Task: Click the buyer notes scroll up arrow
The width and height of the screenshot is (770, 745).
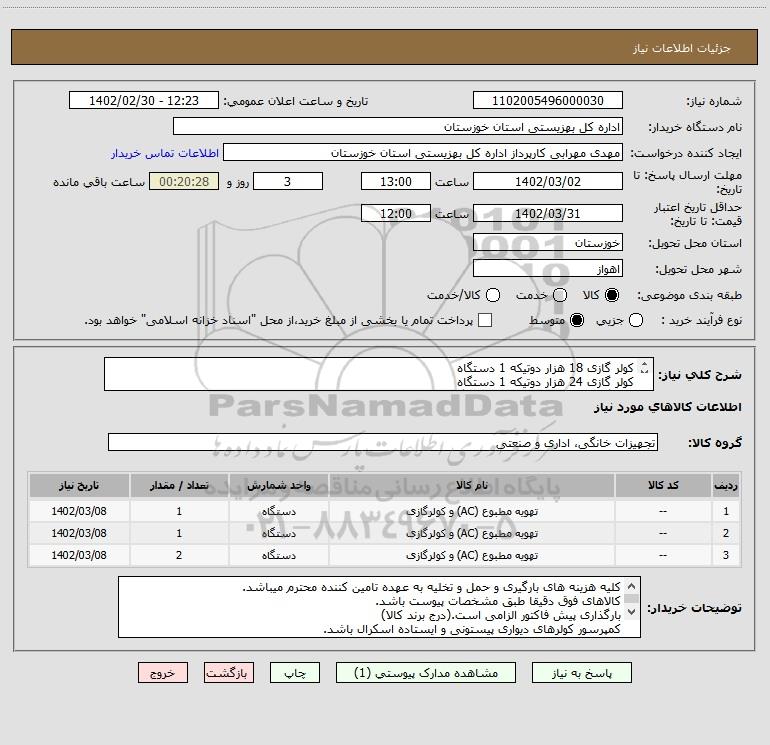Action: click(632, 586)
